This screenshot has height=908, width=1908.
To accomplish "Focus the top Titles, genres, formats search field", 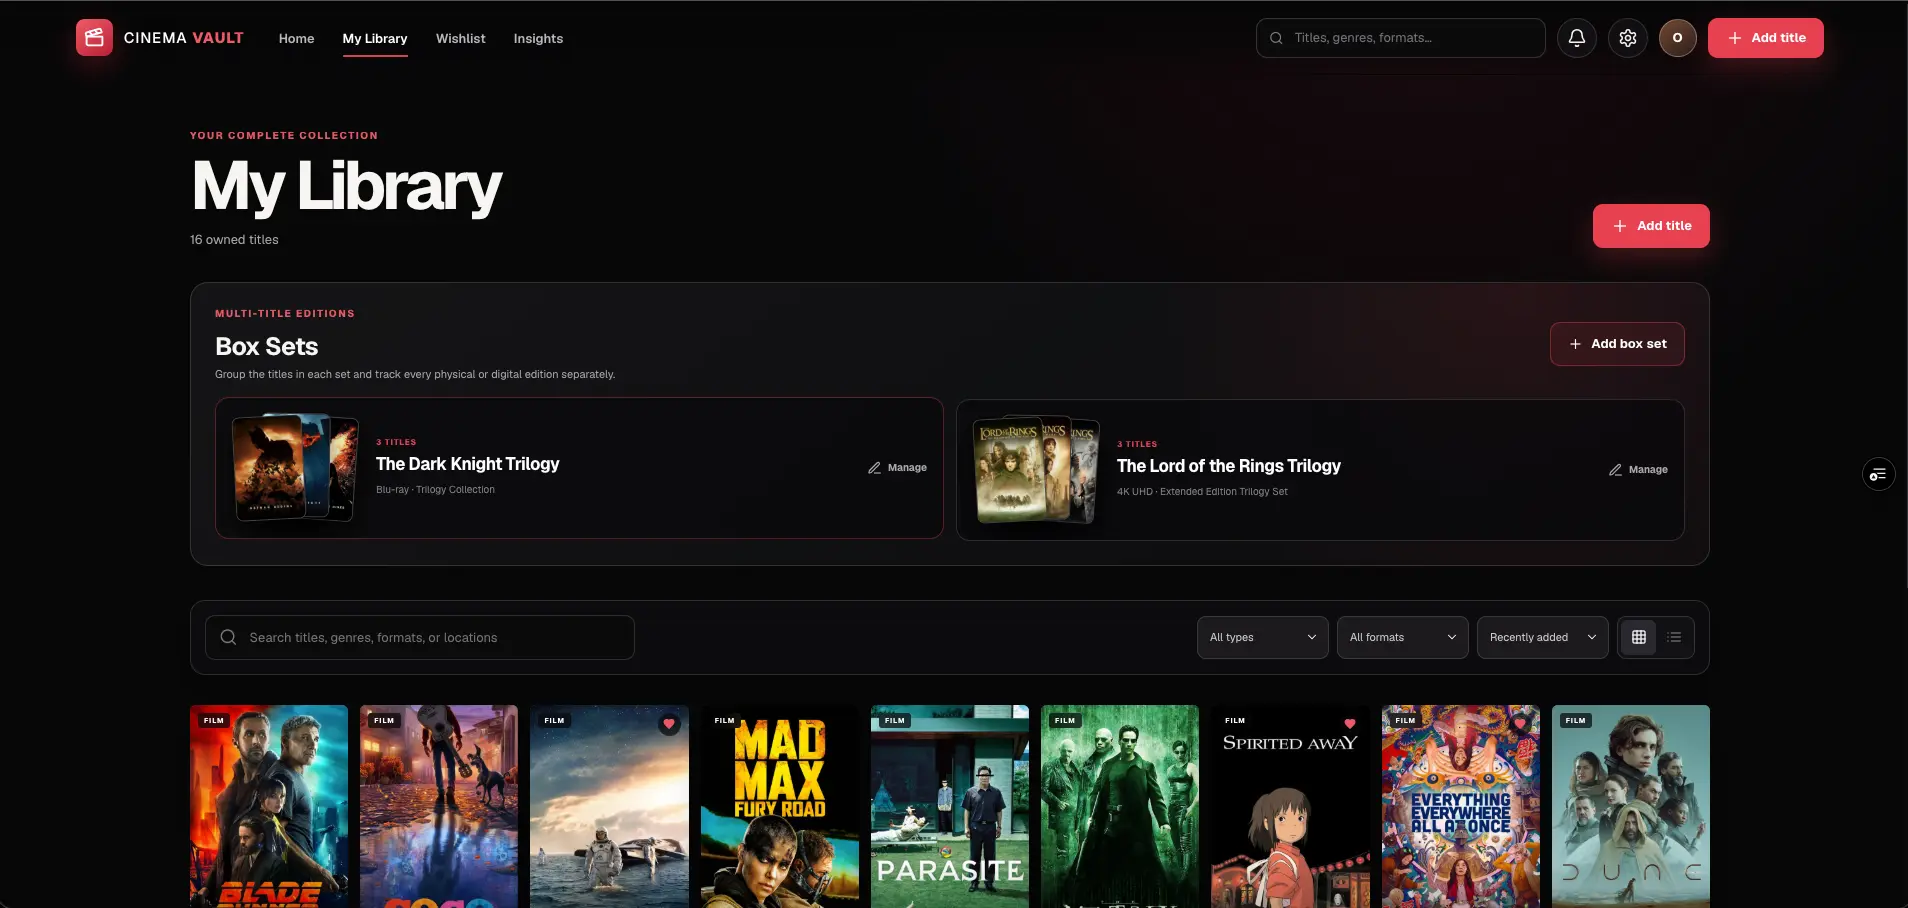I will tap(1401, 38).
